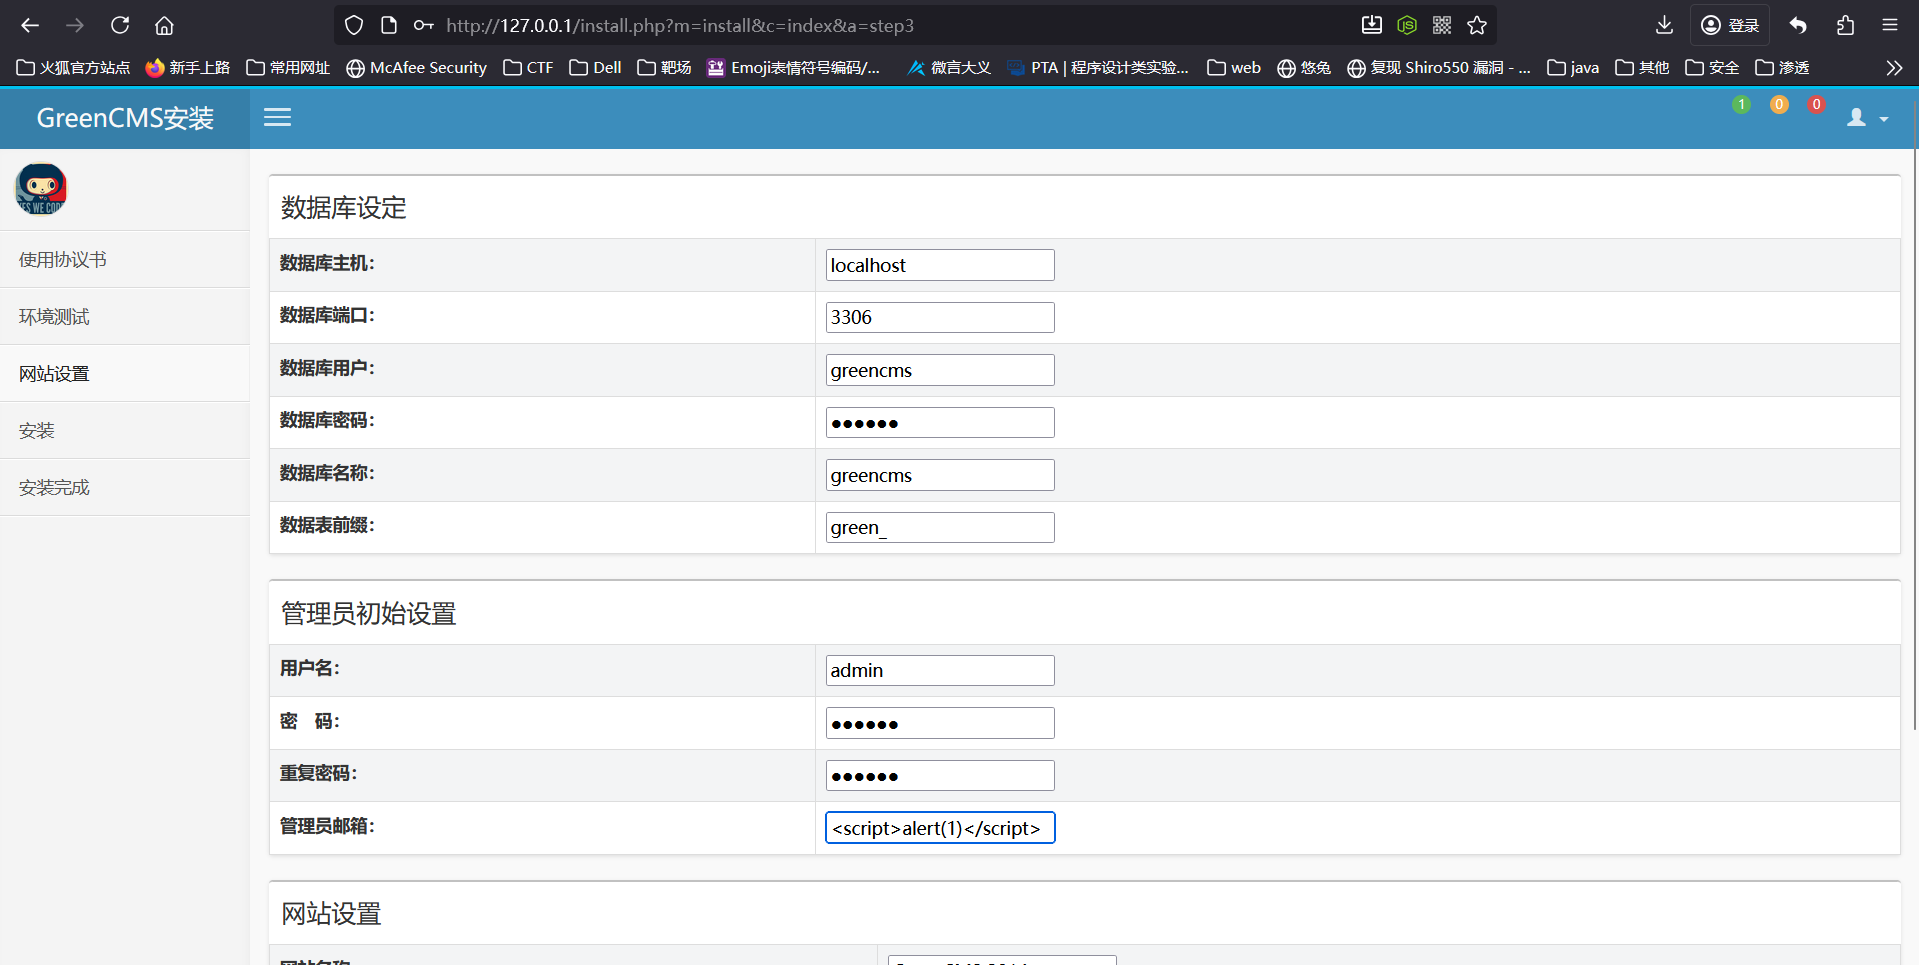Image resolution: width=1919 pixels, height=965 pixels.
Task: Click the orange notification badge
Action: coord(1779,105)
